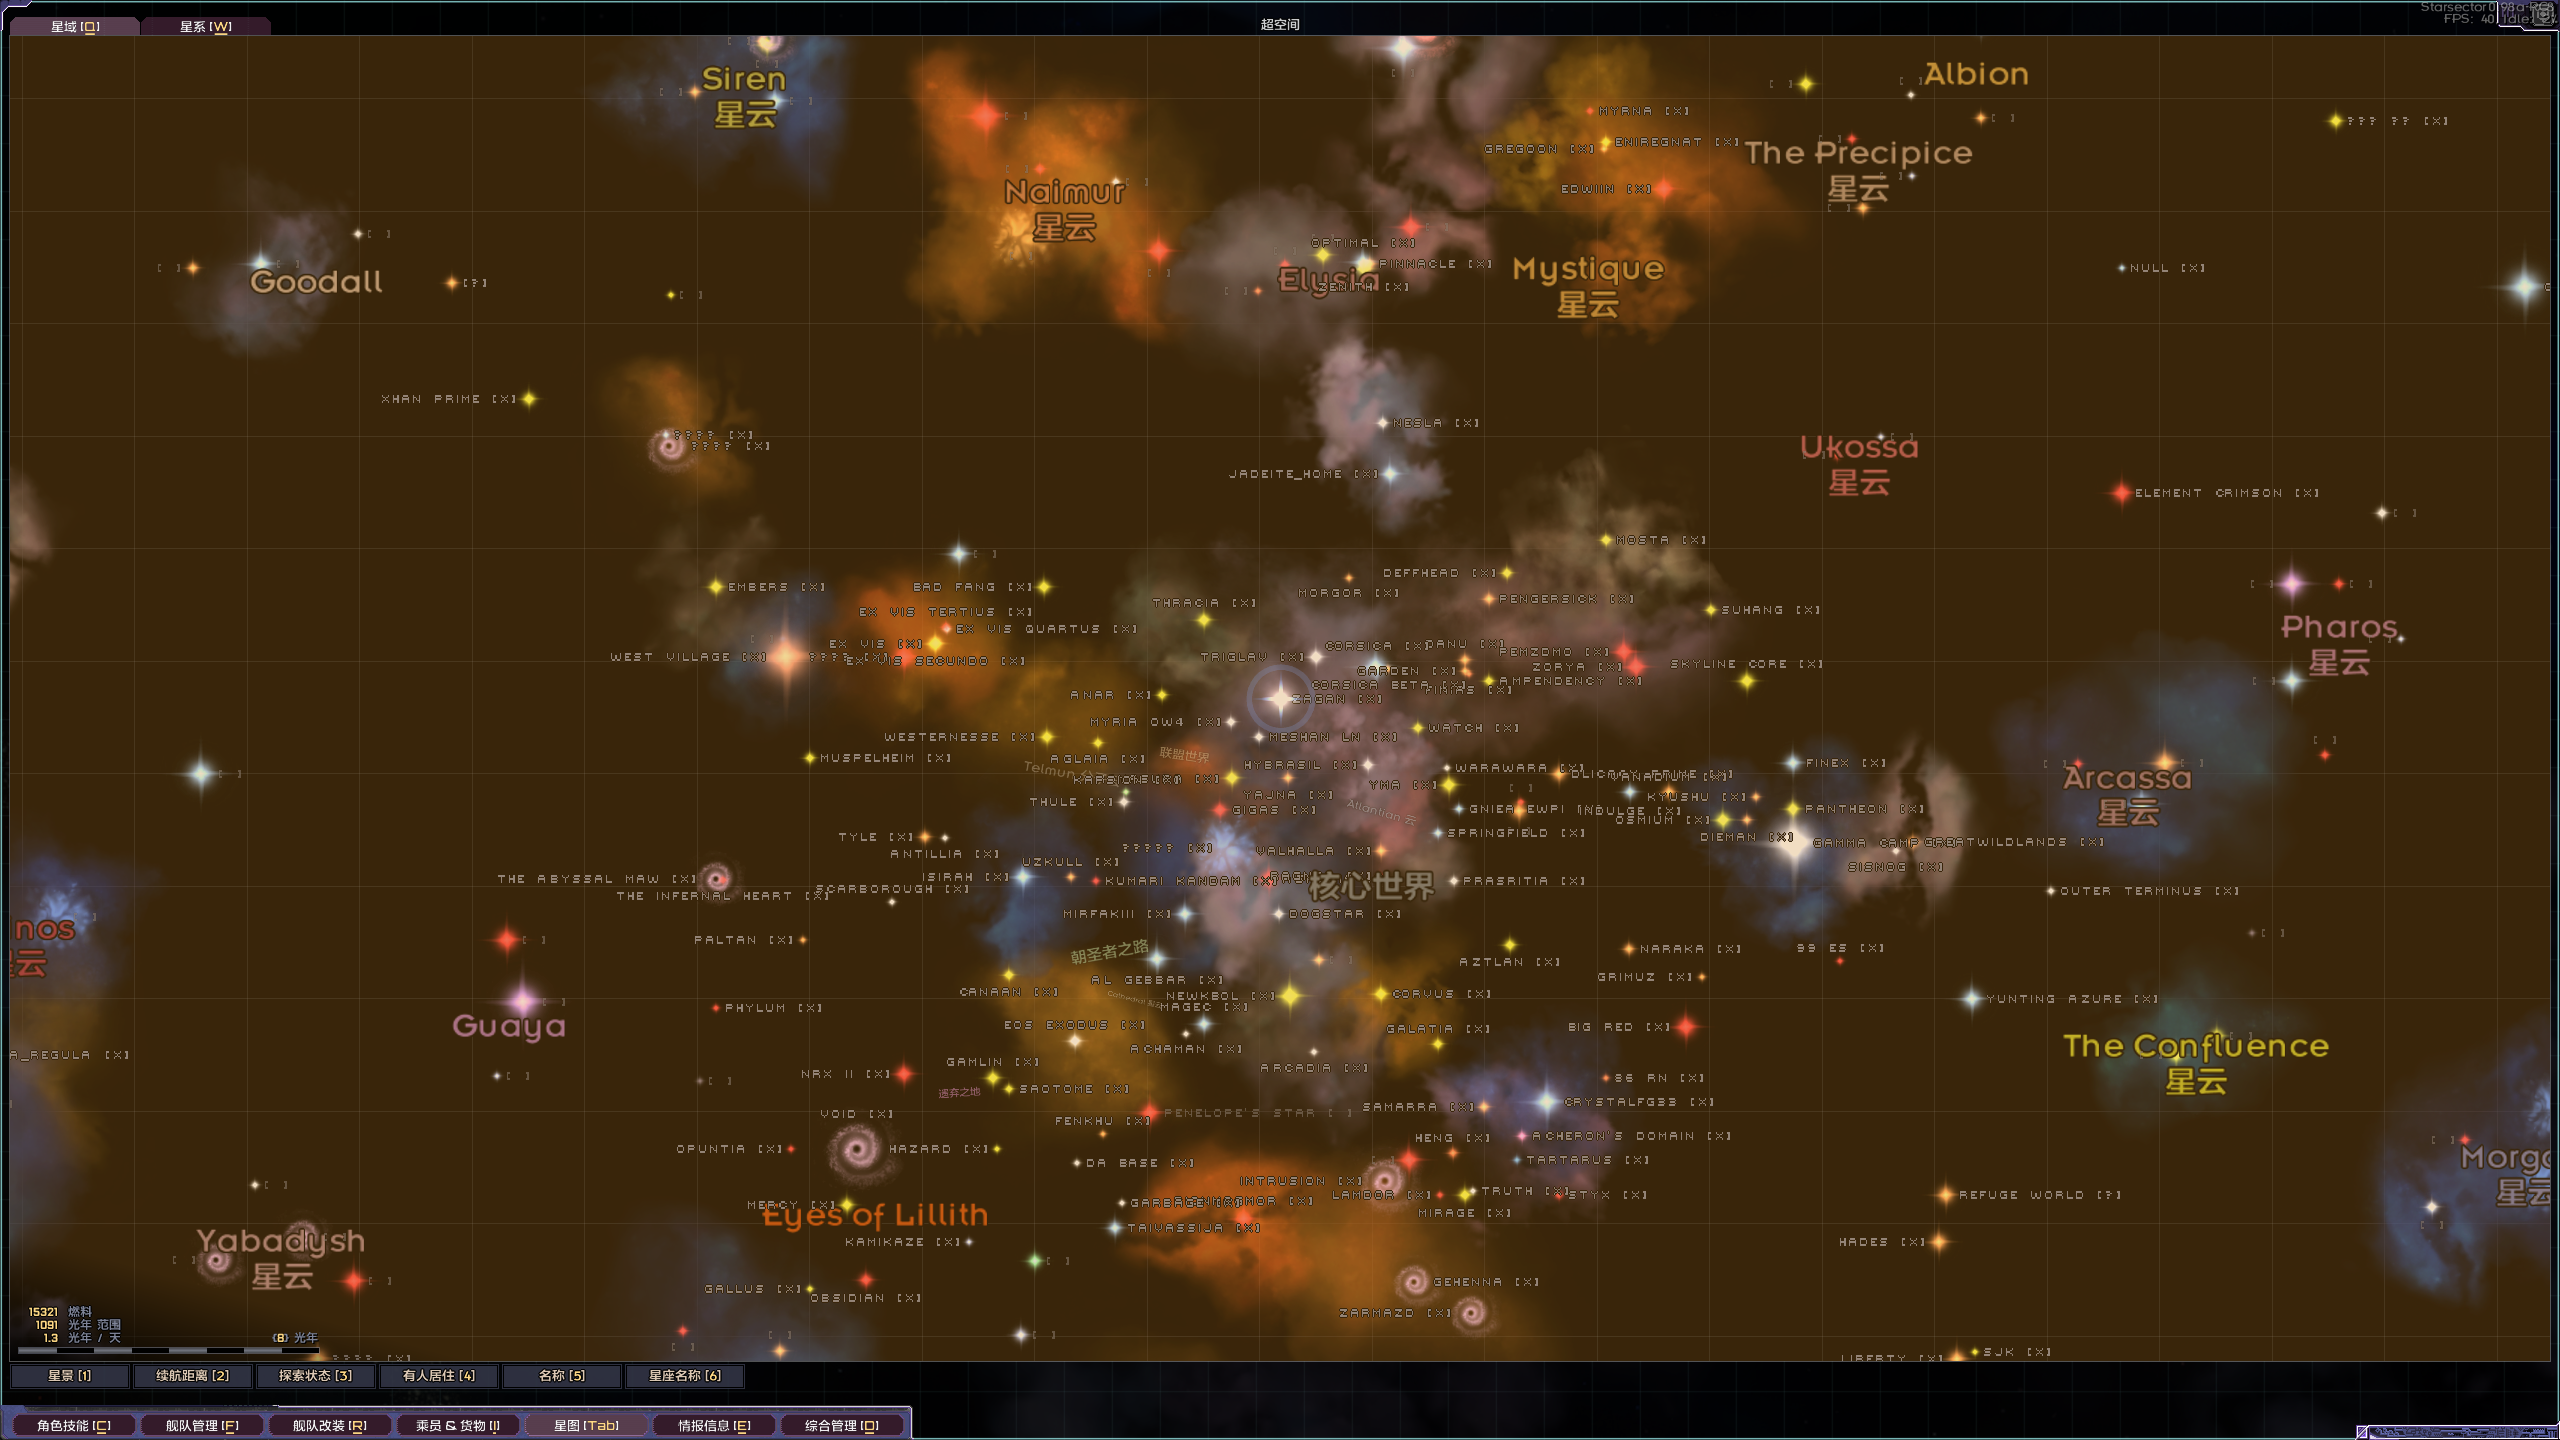This screenshot has width=2560, height=1440.
Task: Select the Refuge World star
Action: click(x=1945, y=1194)
